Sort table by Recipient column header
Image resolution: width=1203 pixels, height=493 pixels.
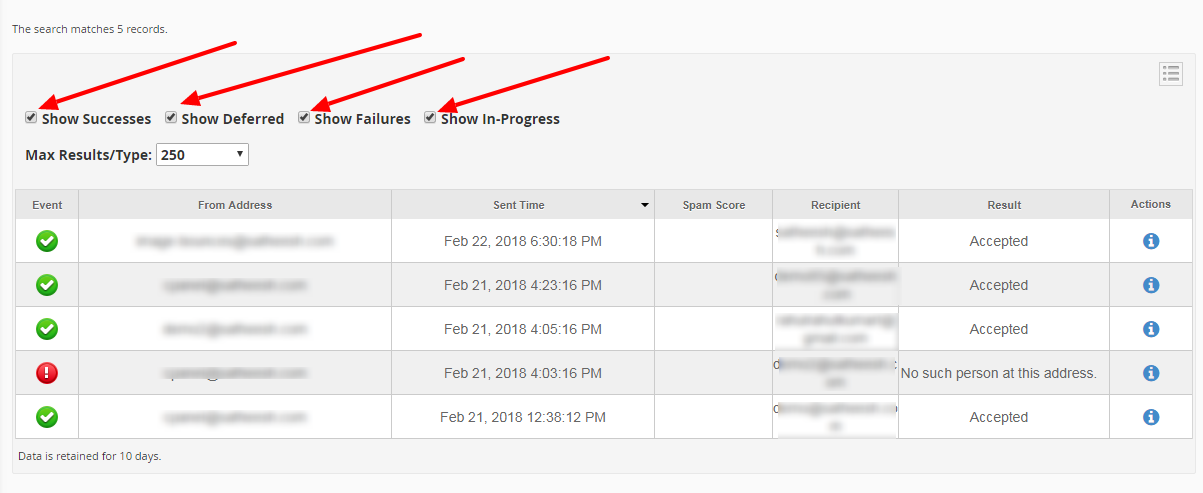836,205
